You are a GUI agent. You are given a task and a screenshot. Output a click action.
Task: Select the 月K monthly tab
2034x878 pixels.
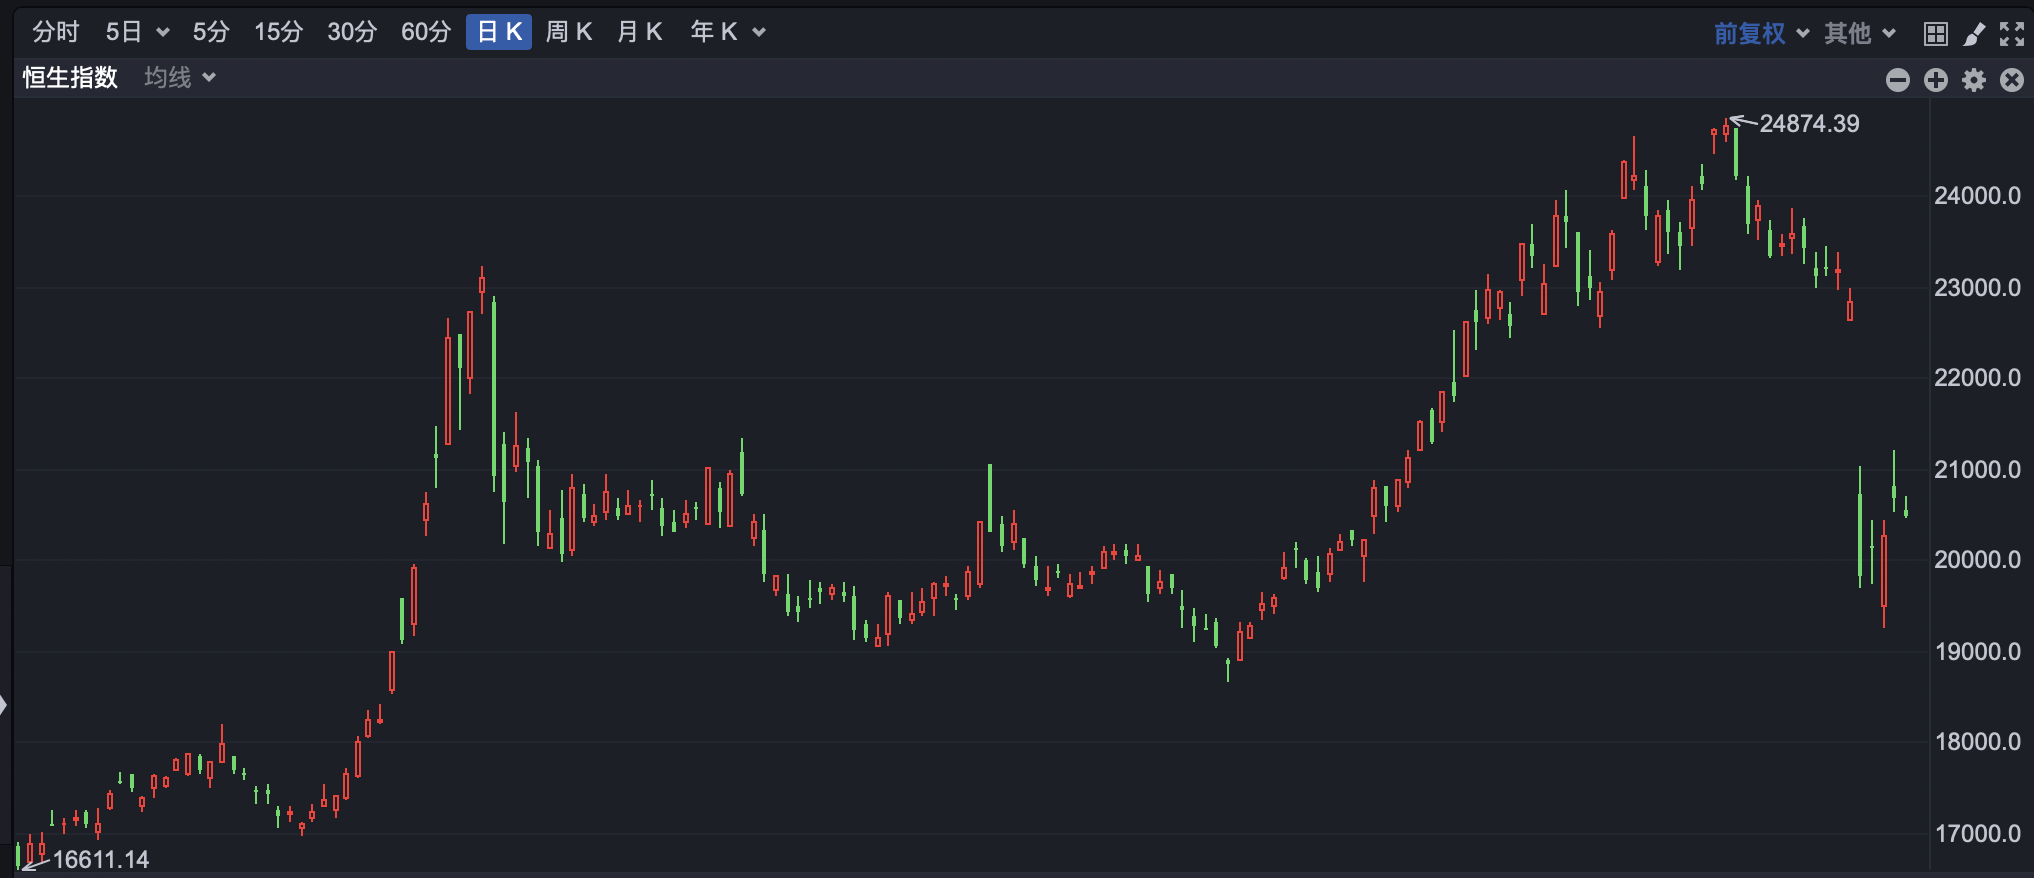pos(640,32)
